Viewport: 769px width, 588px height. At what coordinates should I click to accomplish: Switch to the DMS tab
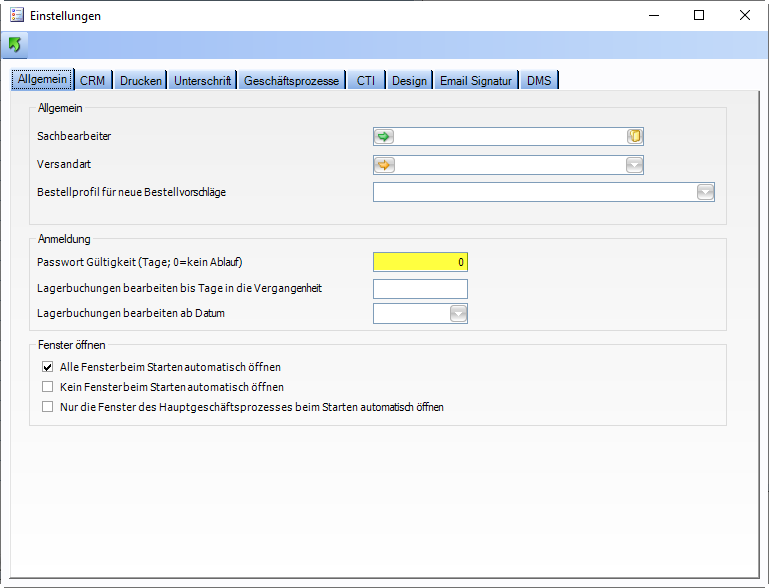pos(540,81)
